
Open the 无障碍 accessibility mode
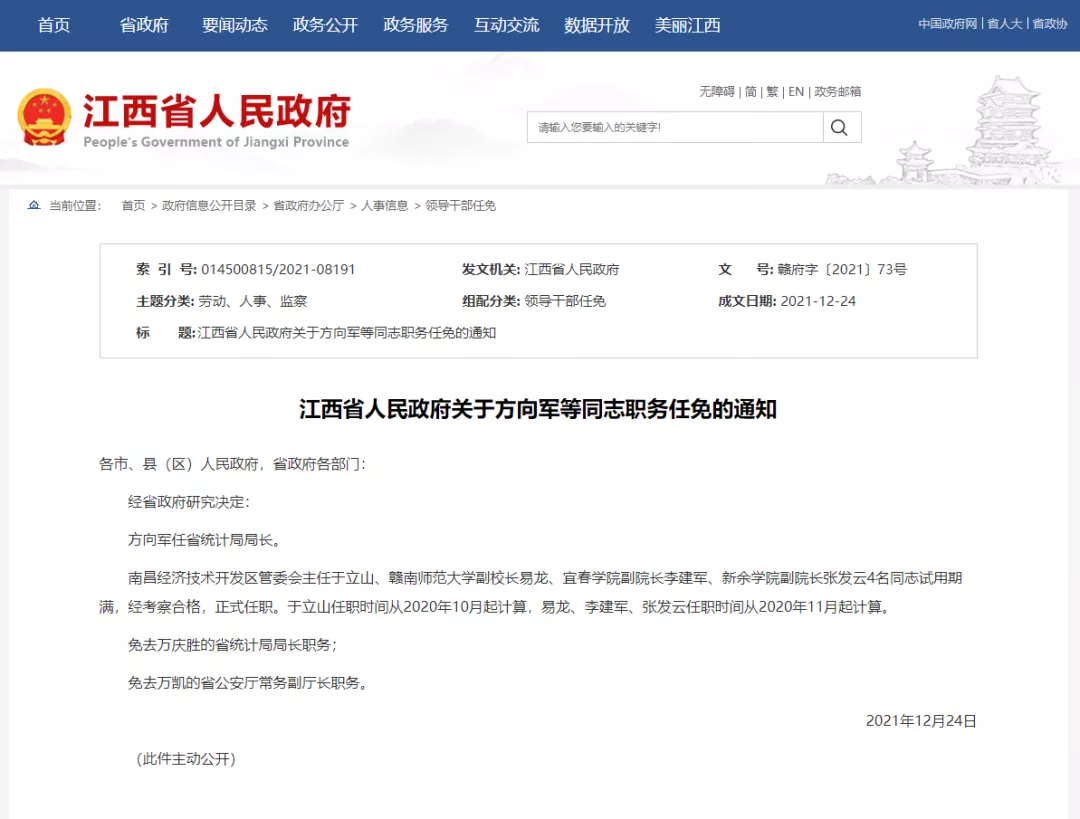716,91
